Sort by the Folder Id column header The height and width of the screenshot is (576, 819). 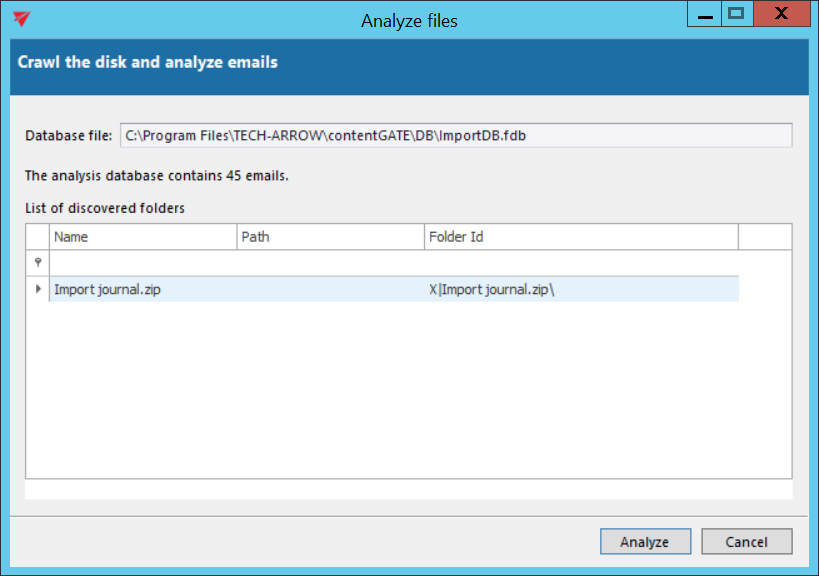tap(580, 237)
